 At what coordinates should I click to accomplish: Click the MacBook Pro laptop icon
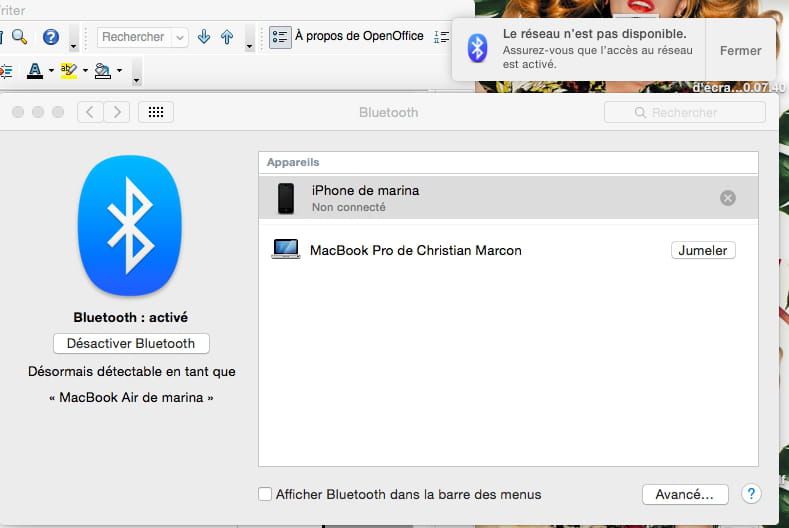286,249
